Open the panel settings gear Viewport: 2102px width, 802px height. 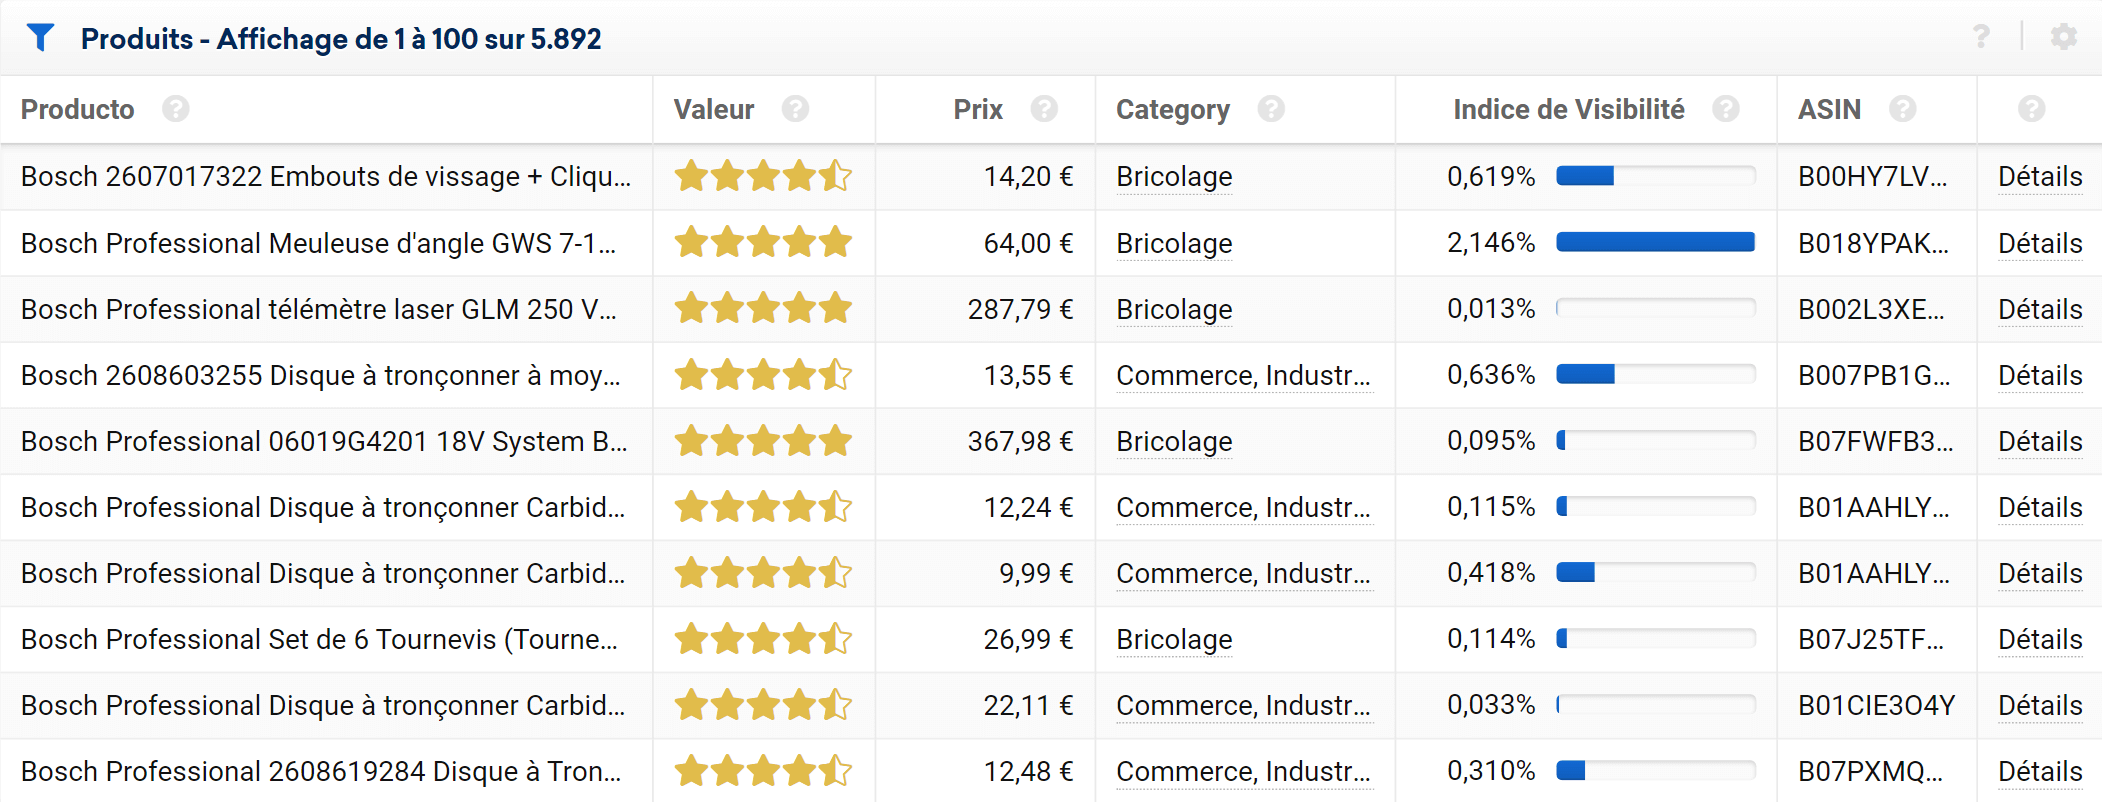pyautogui.click(x=2064, y=37)
